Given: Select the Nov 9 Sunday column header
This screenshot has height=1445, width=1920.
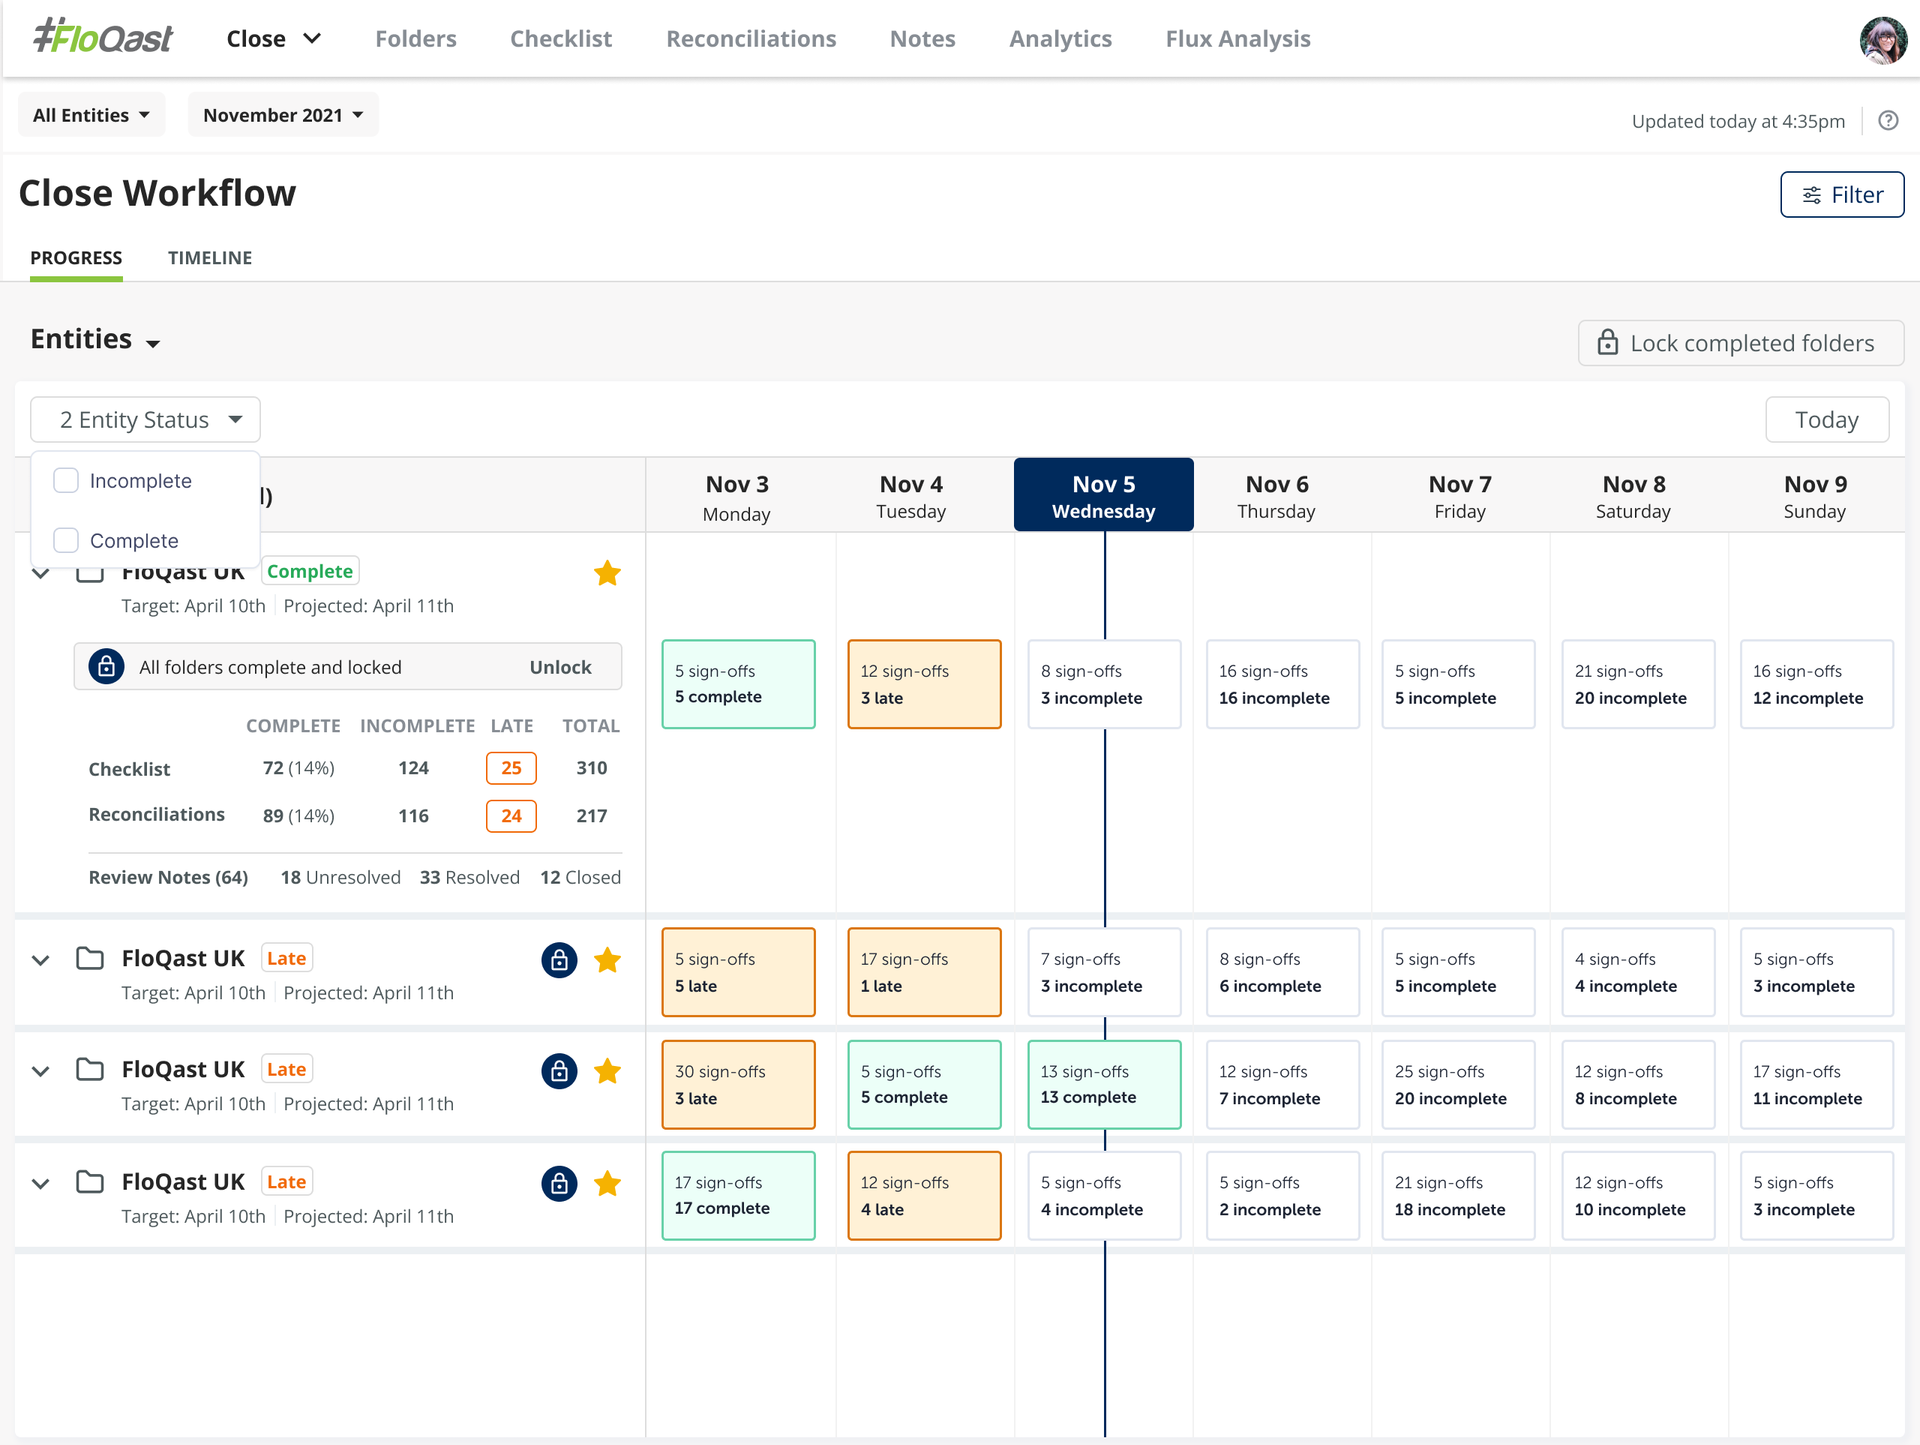Looking at the screenshot, I should pos(1815,497).
